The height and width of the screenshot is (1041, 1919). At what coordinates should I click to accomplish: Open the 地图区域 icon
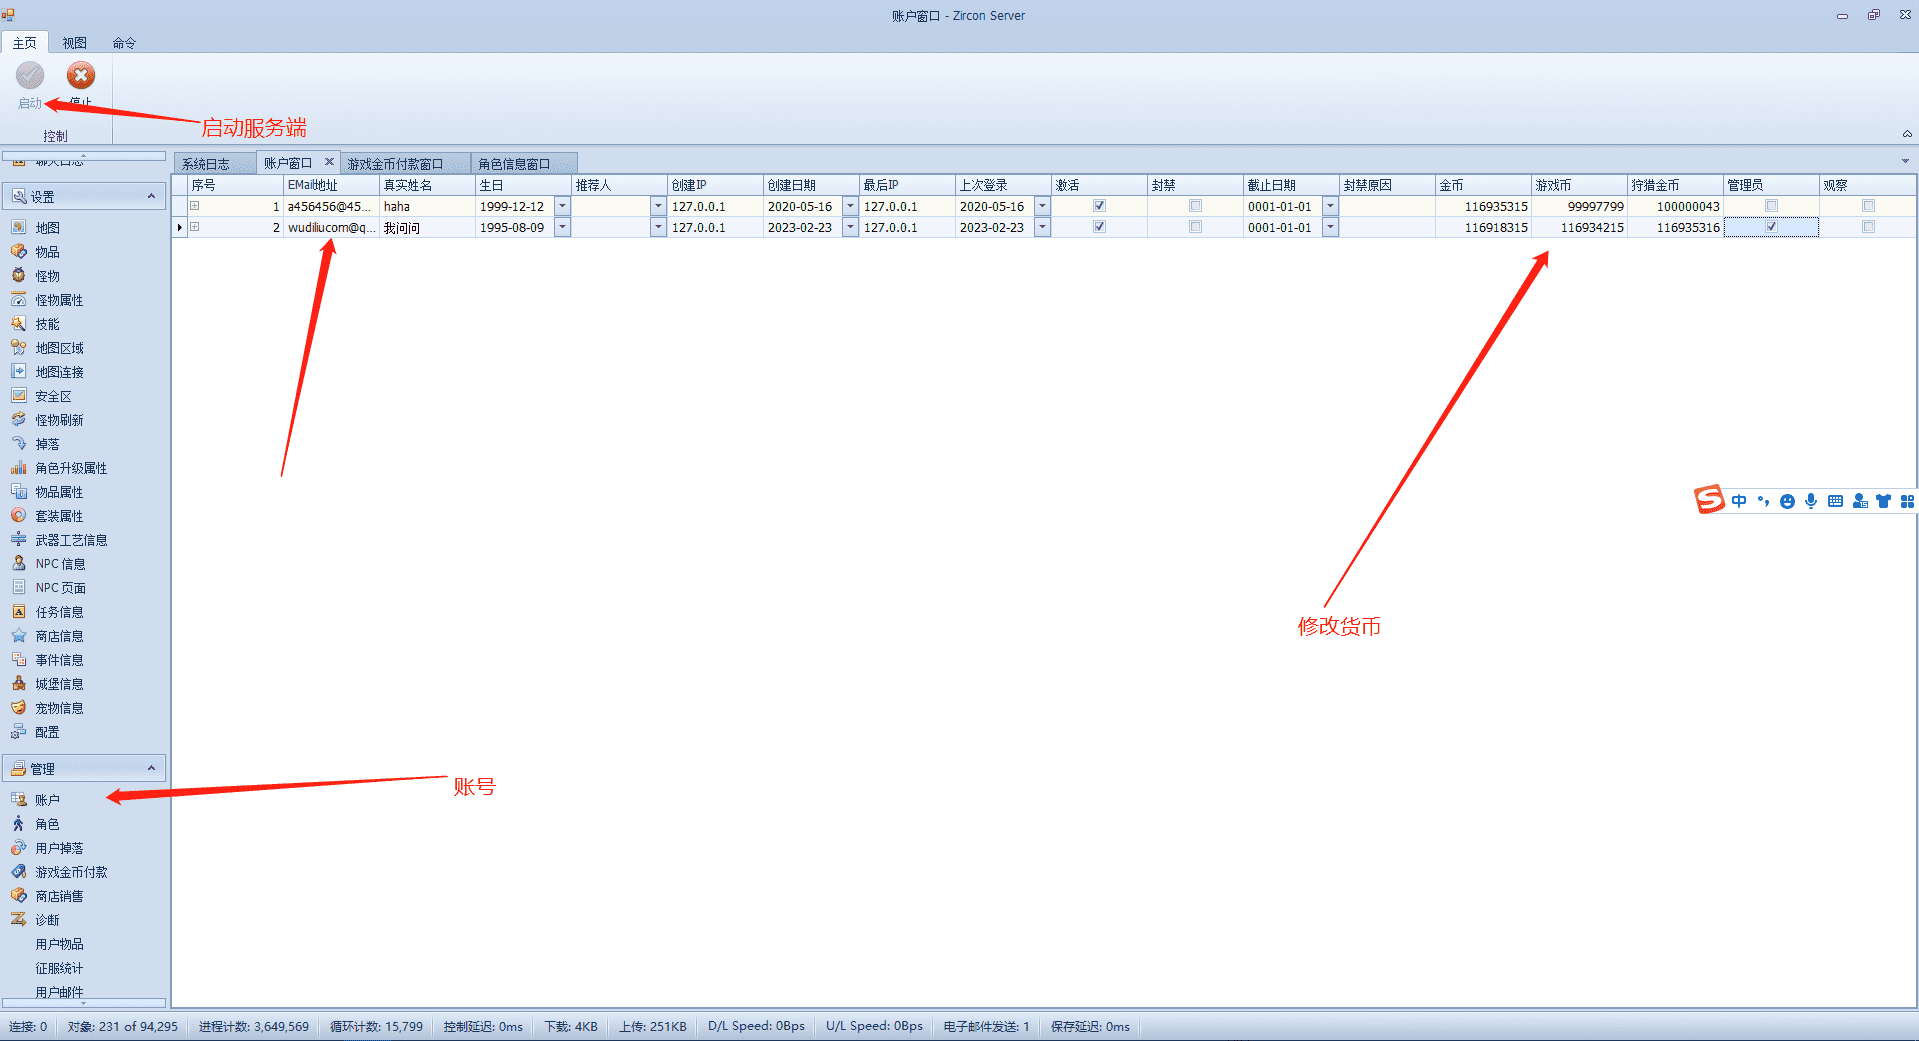tap(19, 347)
